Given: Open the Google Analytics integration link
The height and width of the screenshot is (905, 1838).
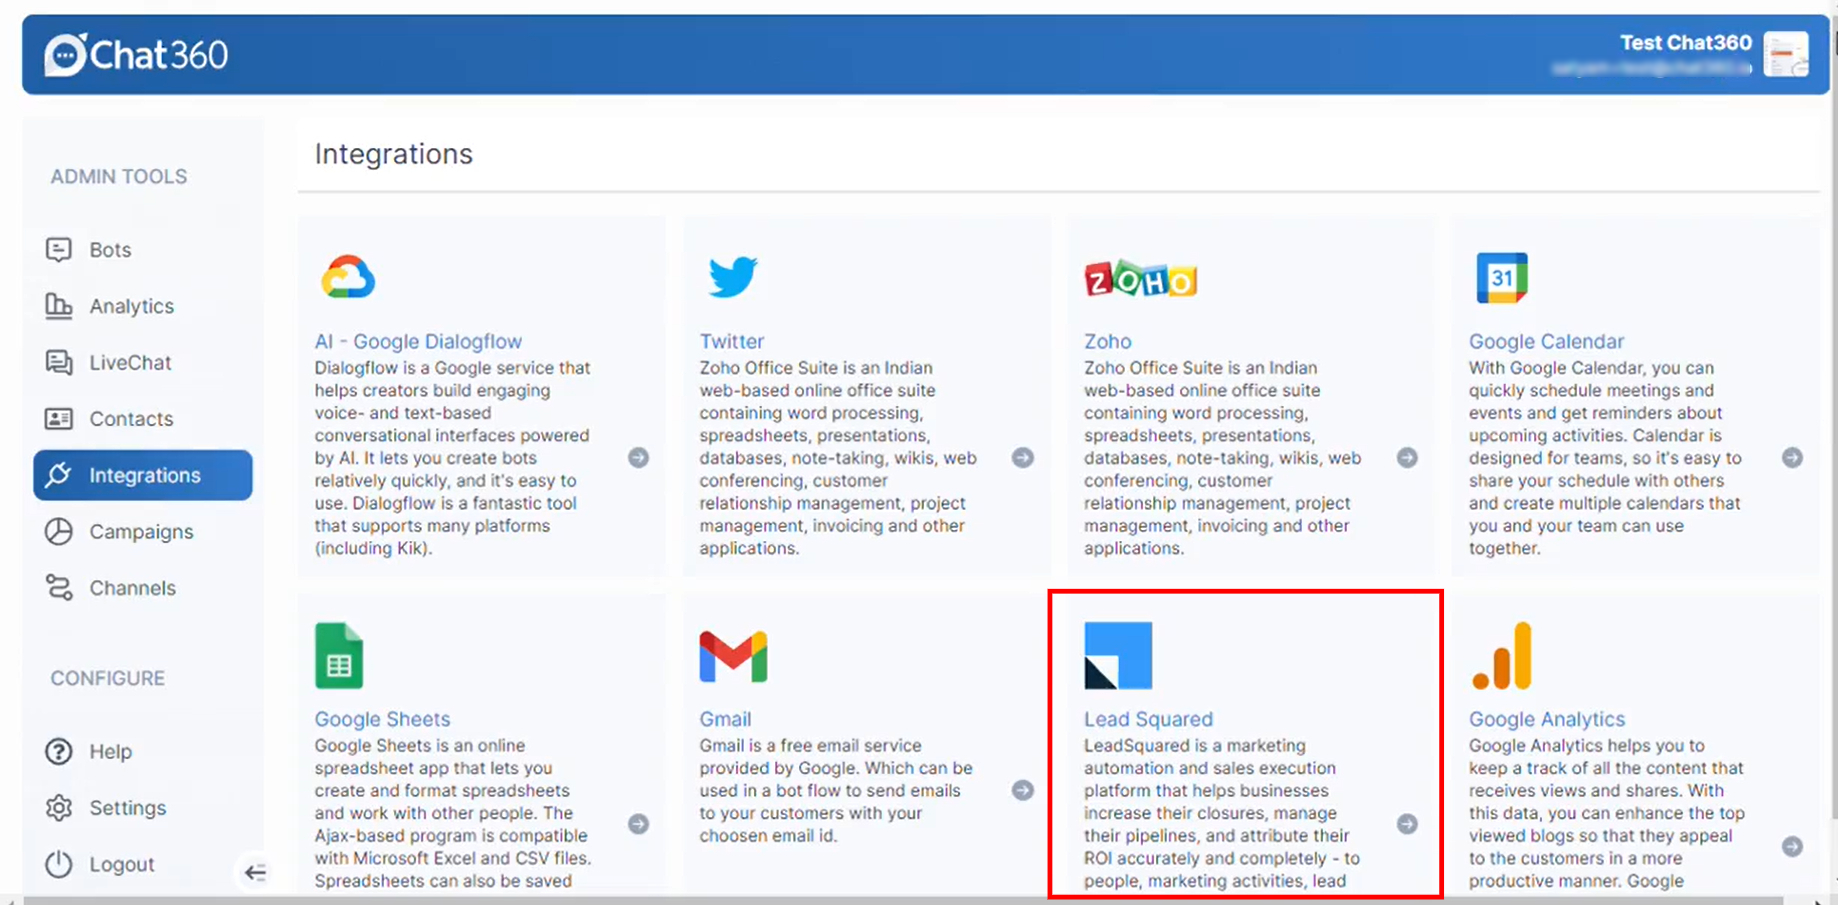Looking at the screenshot, I should (x=1546, y=719).
